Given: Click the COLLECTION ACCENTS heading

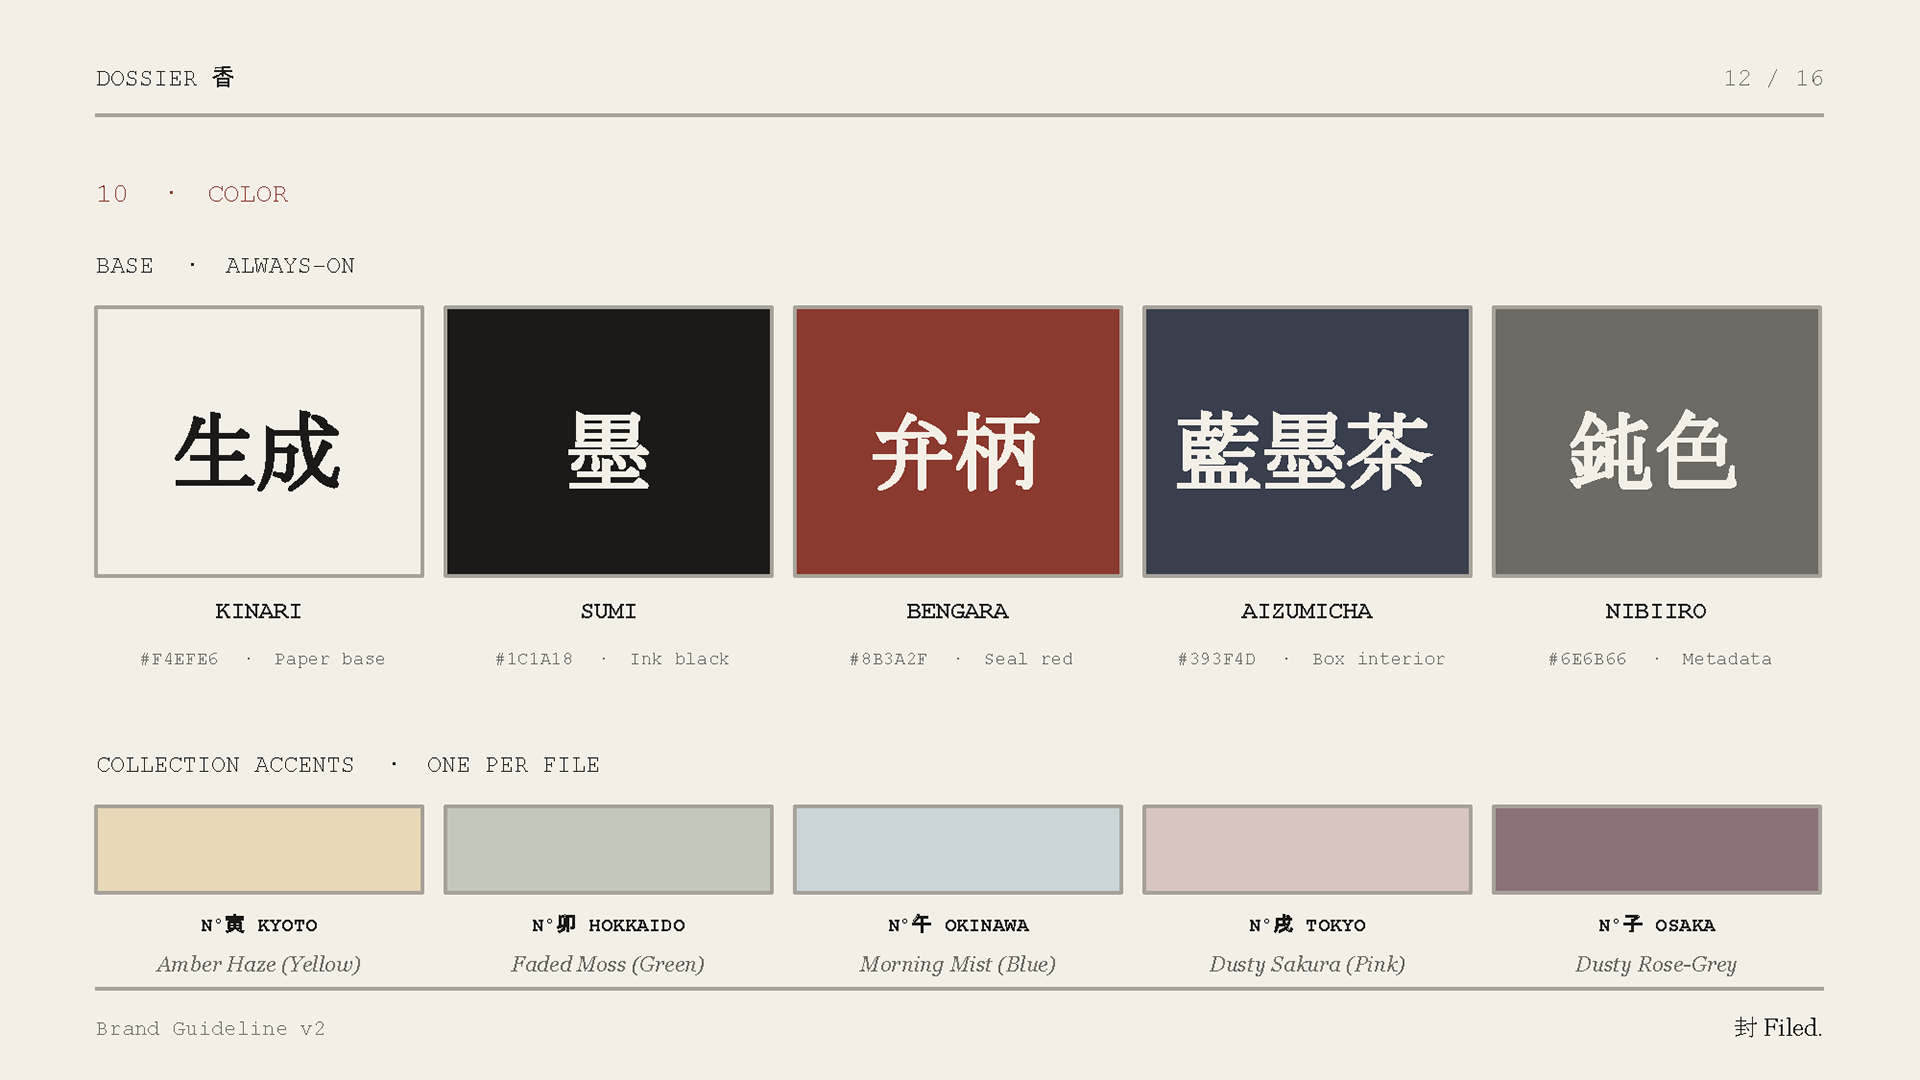Looking at the screenshot, I should coord(225,765).
